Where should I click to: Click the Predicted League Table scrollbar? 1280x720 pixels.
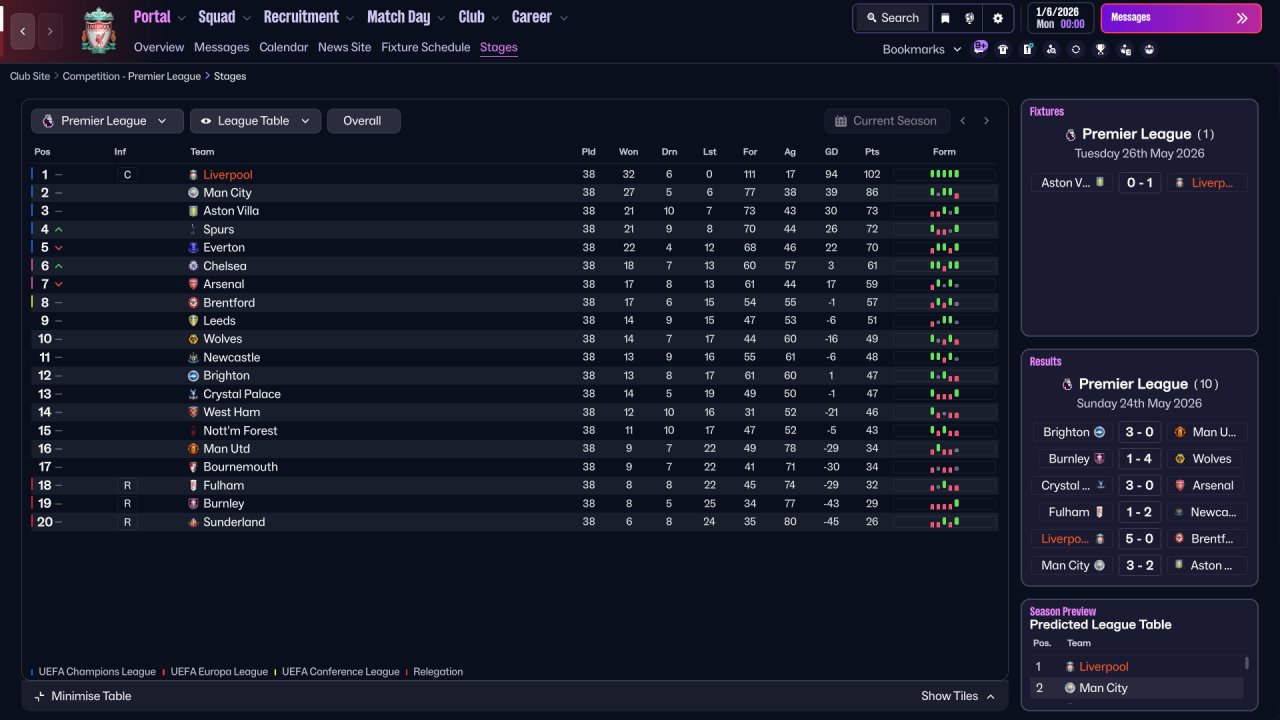click(x=1247, y=663)
